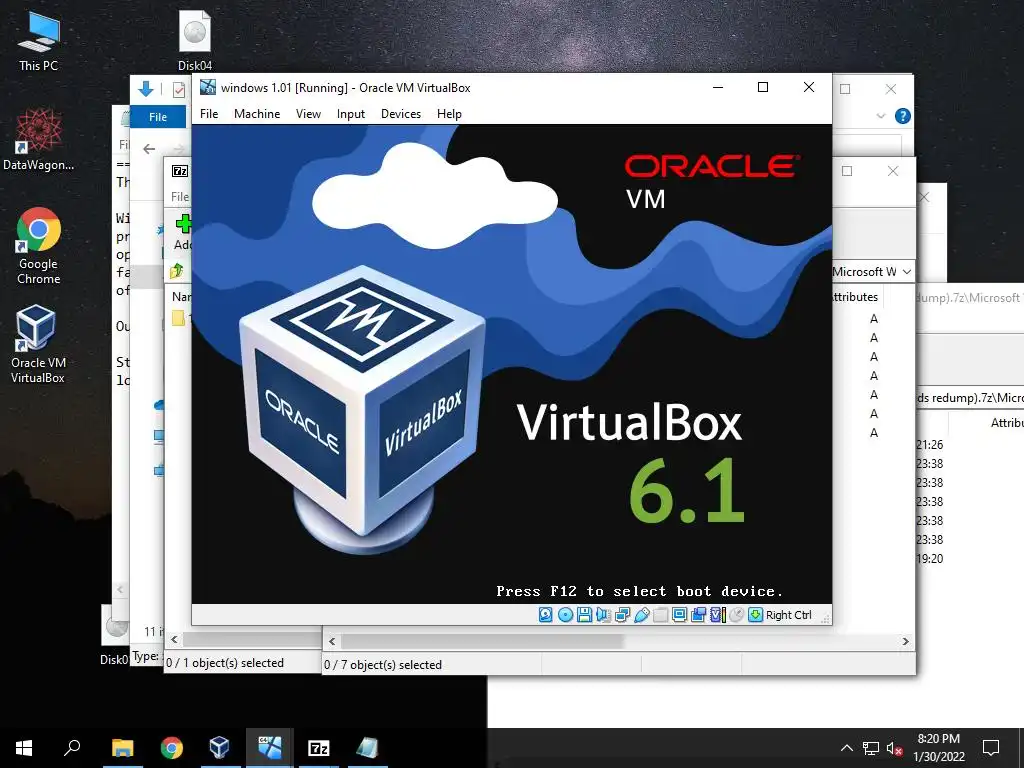Open the Help menu in VirtualBox
The height and width of the screenshot is (768, 1024).
(x=449, y=114)
